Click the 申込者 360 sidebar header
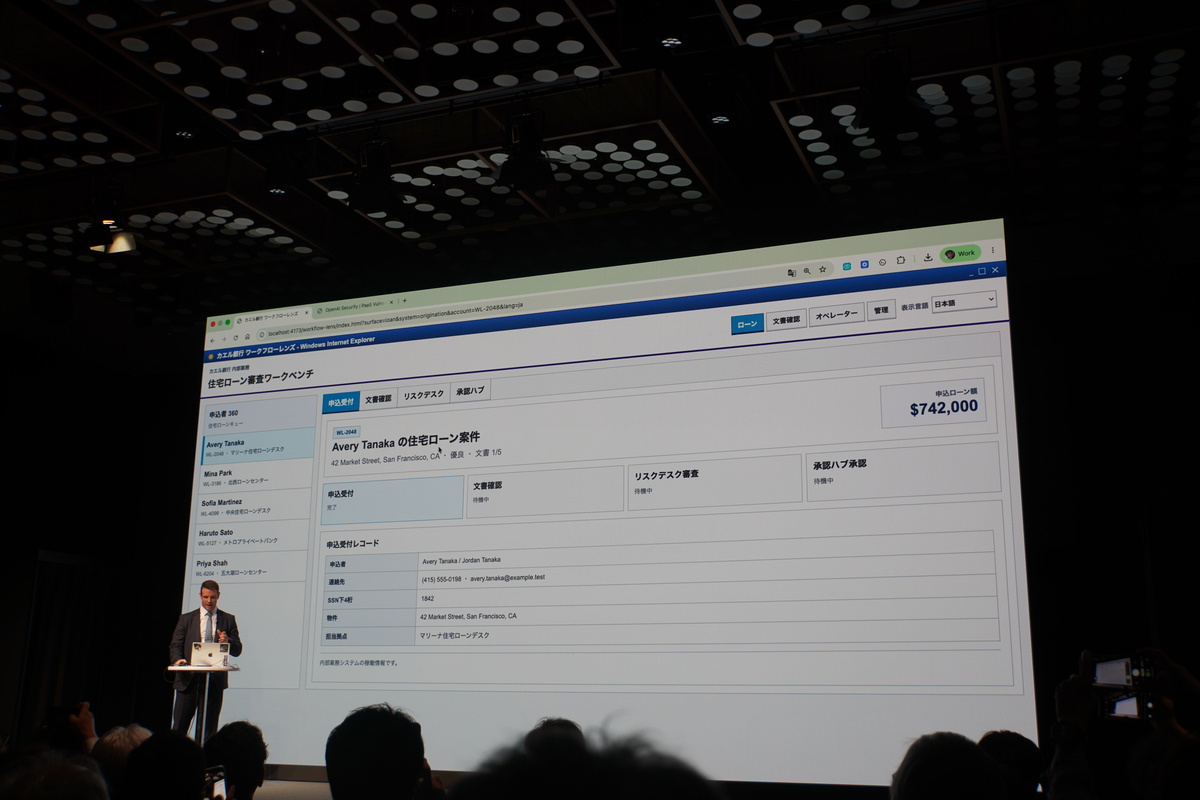 pyautogui.click(x=258, y=416)
